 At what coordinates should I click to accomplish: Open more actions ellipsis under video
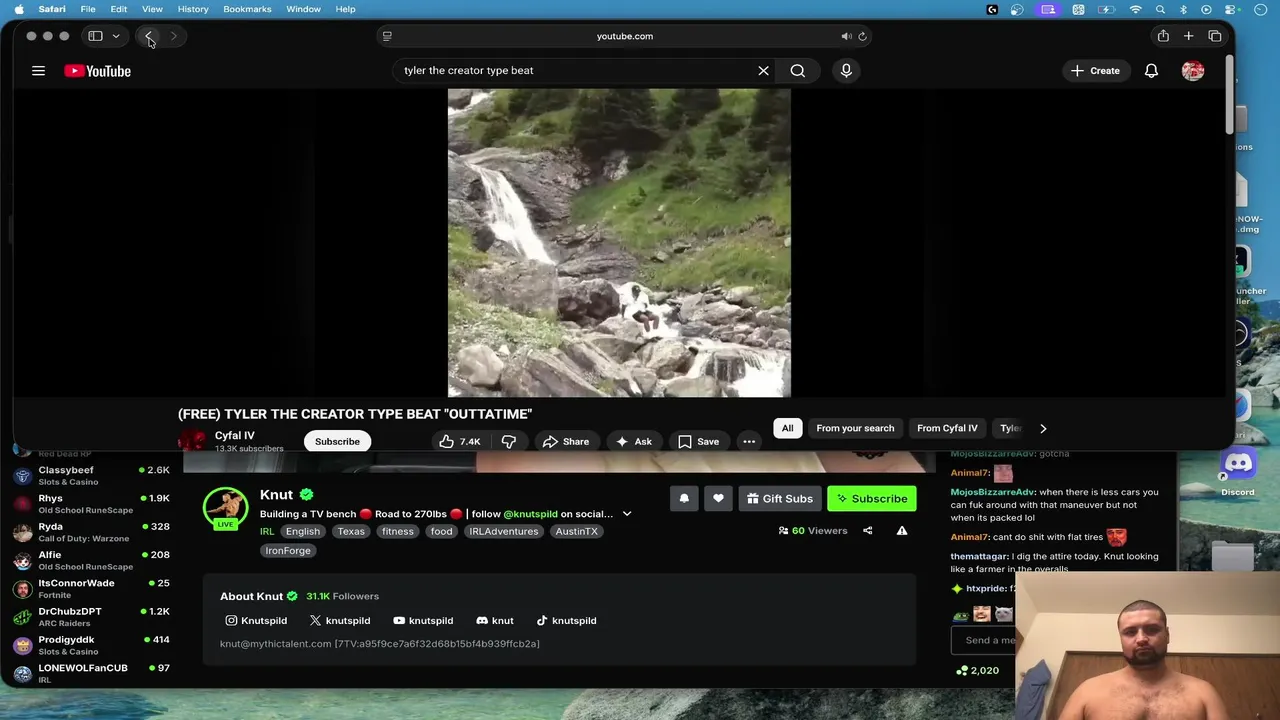tap(748, 441)
